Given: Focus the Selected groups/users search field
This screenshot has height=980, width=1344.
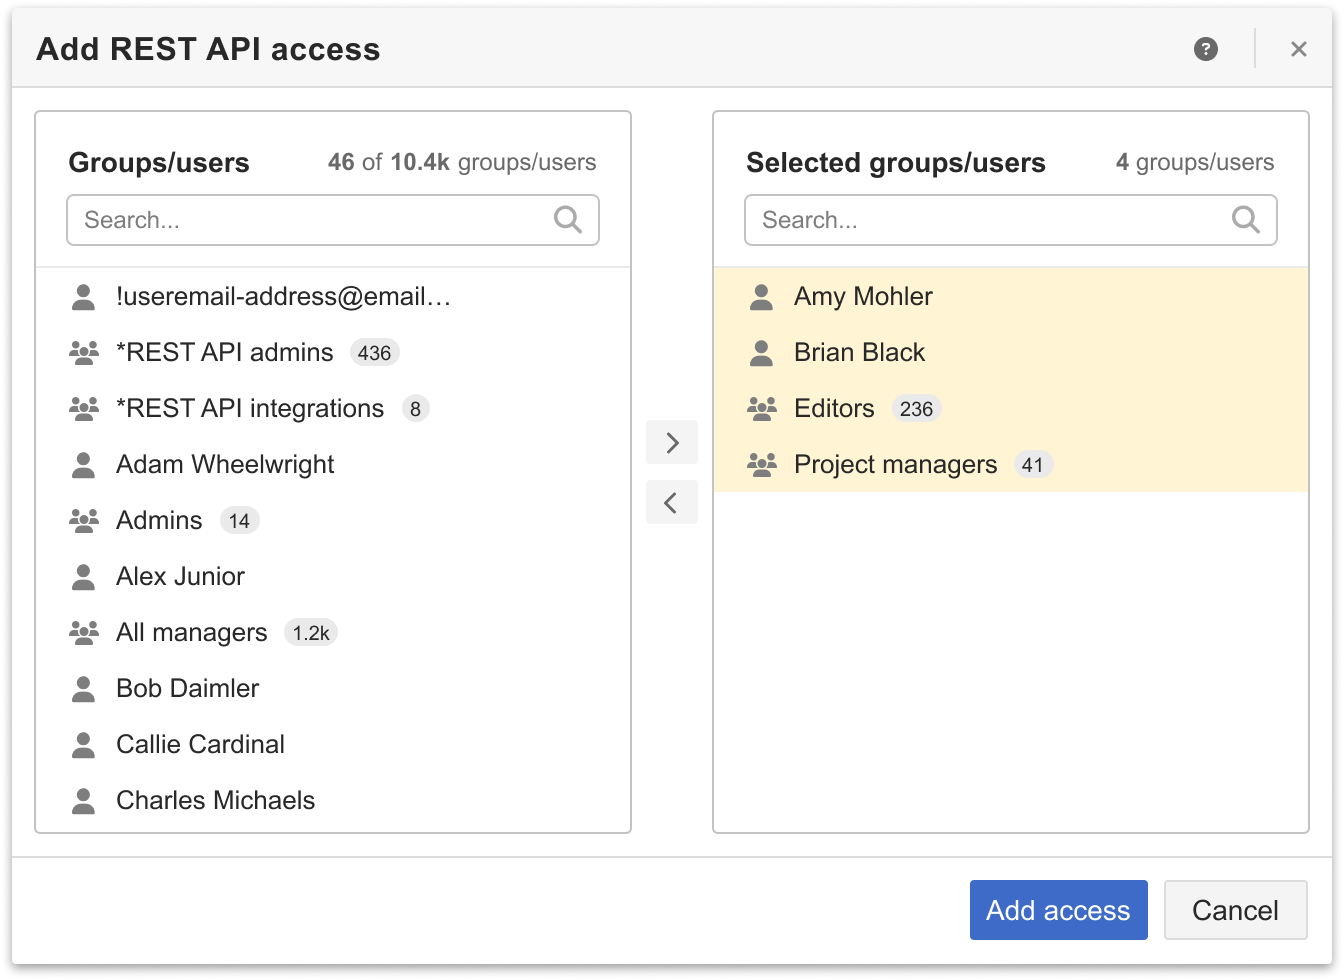Looking at the screenshot, I should click(x=990, y=220).
